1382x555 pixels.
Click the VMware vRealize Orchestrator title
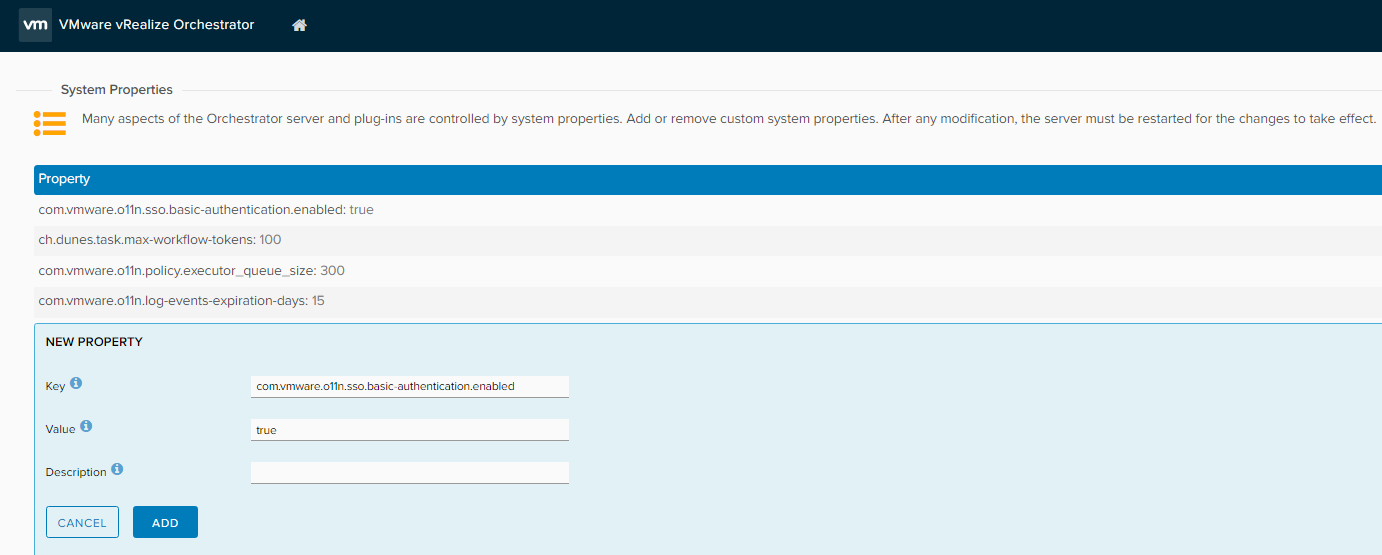coord(156,25)
